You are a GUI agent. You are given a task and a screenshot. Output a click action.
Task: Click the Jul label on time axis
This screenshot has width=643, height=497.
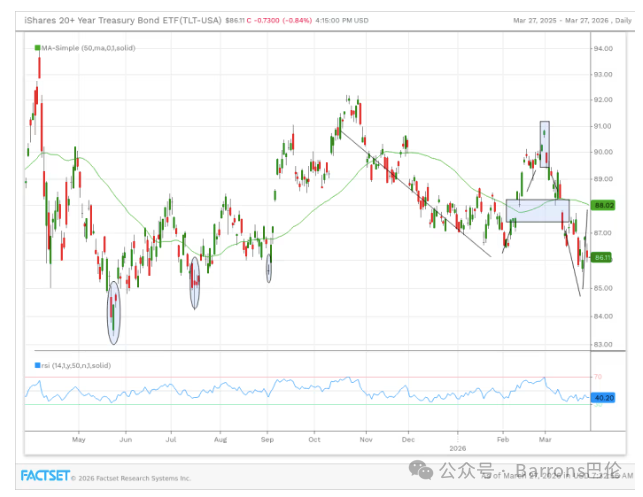[171, 440]
